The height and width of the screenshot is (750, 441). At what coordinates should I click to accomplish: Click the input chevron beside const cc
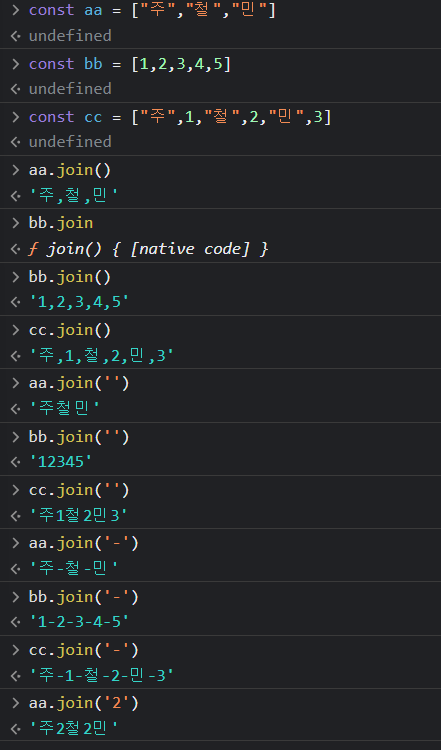(x=15, y=117)
